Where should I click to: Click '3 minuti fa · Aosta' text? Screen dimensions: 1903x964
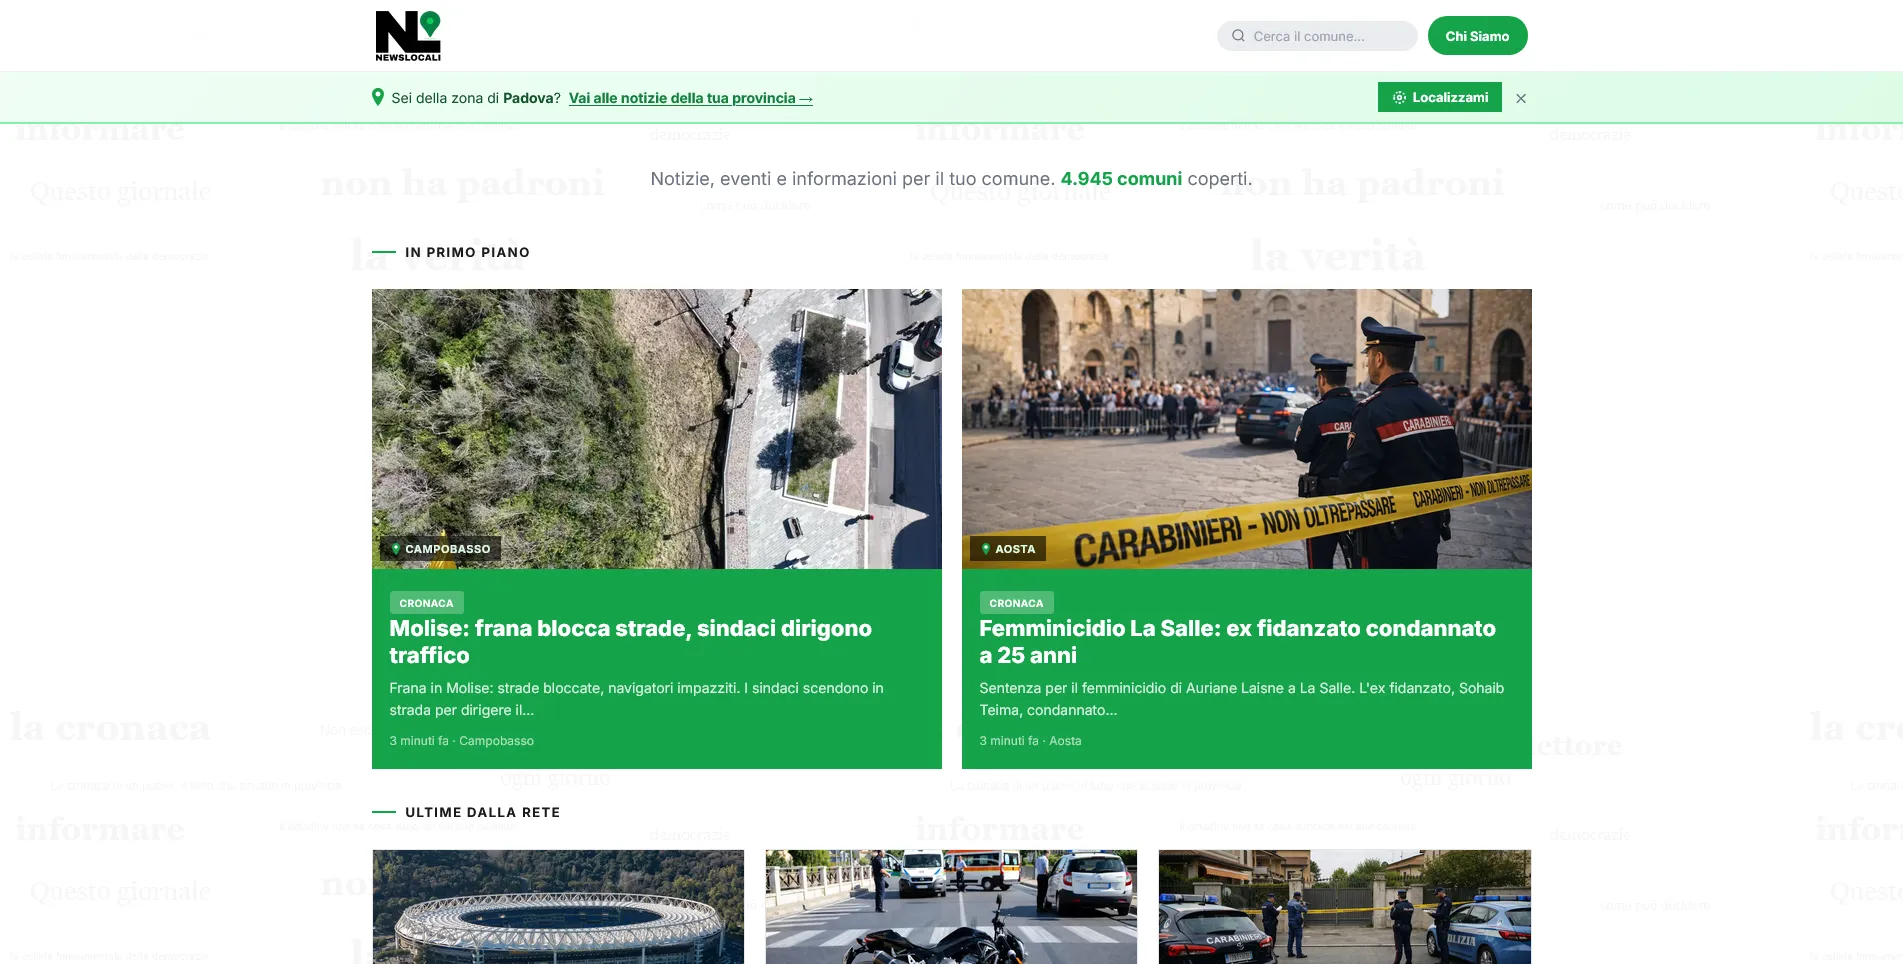click(x=1030, y=741)
